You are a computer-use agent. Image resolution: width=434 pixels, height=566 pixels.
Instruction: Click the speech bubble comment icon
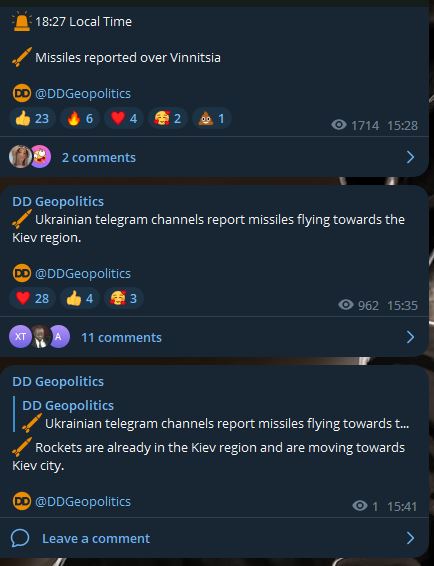[x=20, y=538]
